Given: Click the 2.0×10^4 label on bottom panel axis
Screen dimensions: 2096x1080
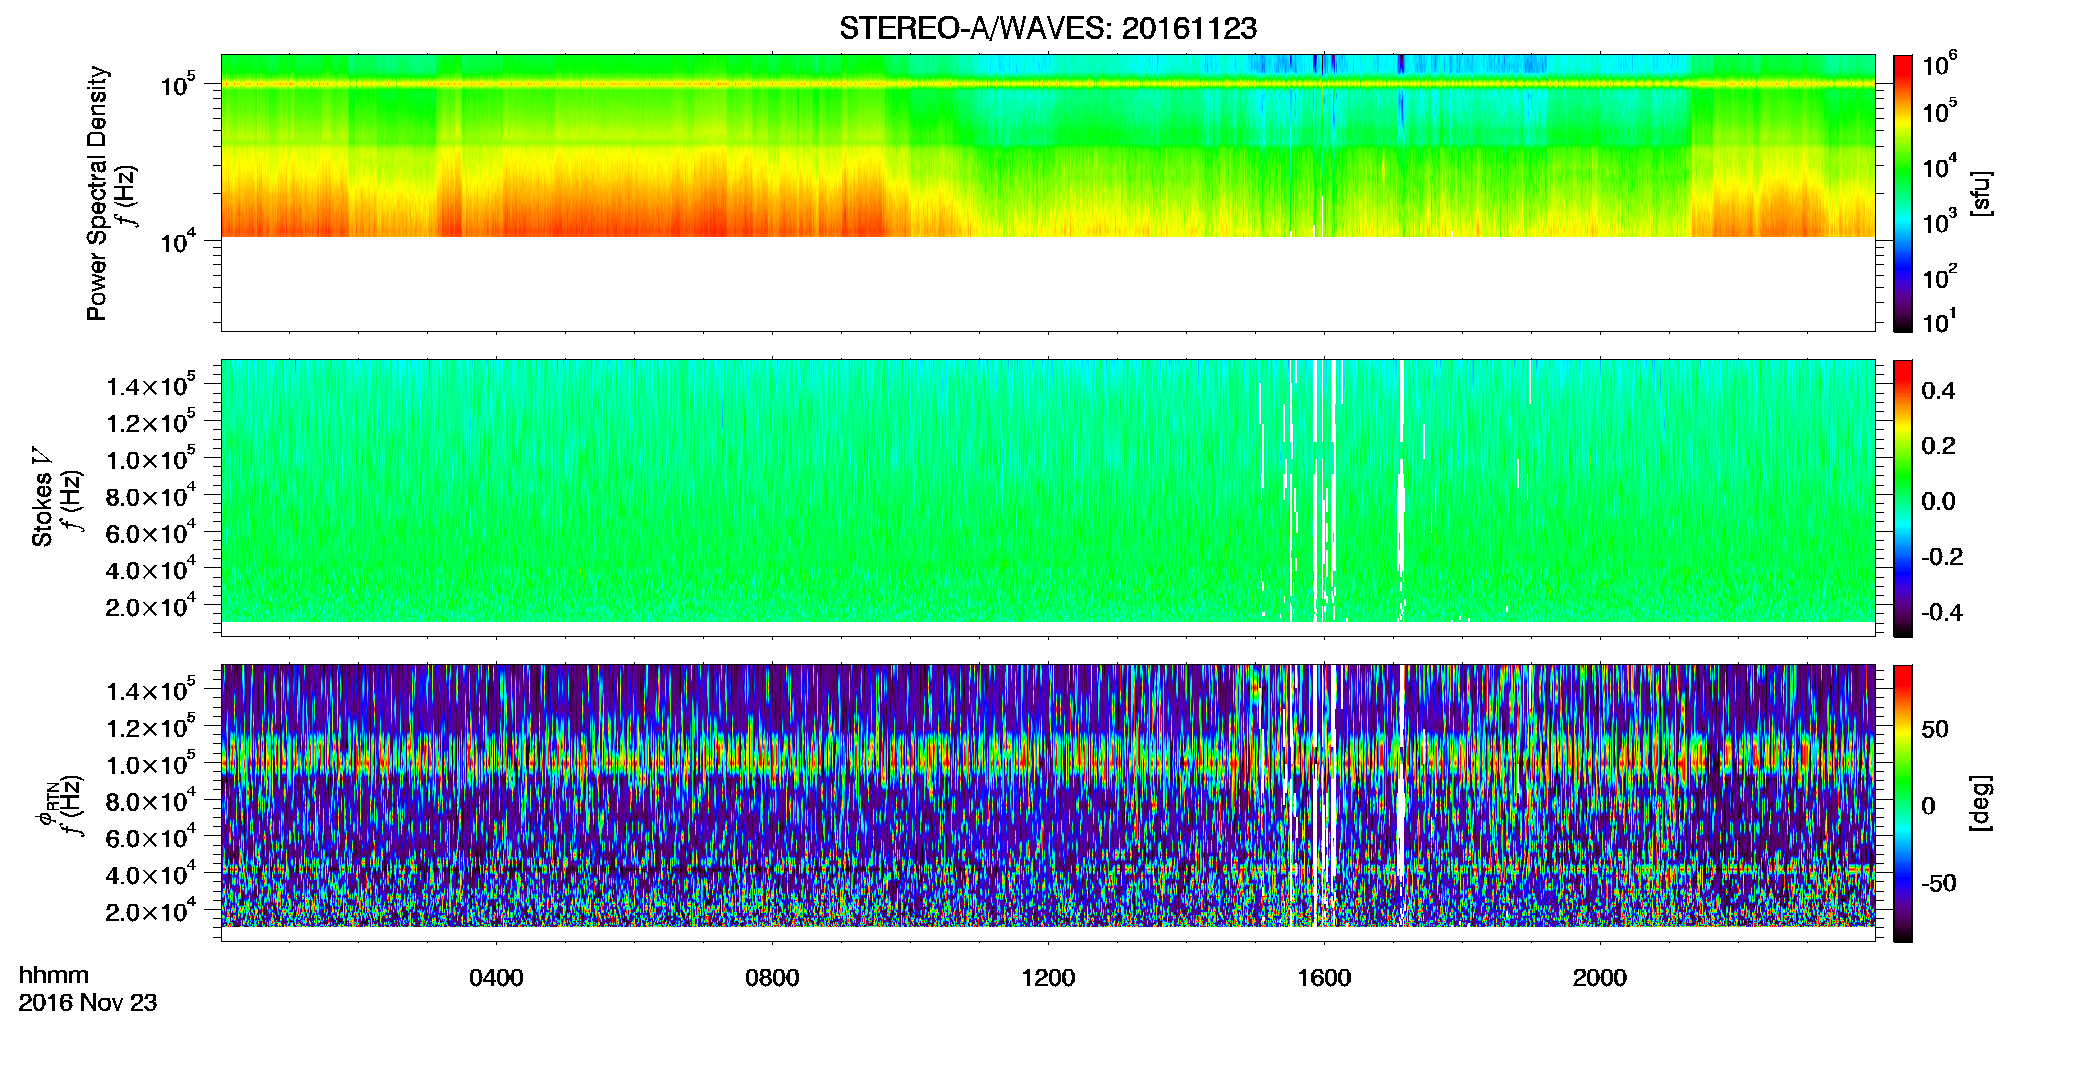Looking at the screenshot, I should point(151,910).
